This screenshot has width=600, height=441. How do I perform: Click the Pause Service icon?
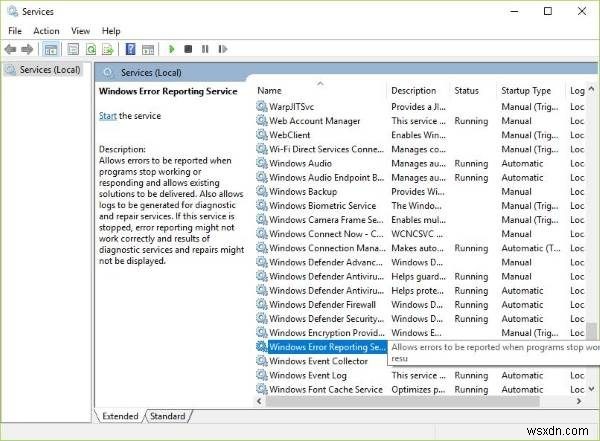205,49
